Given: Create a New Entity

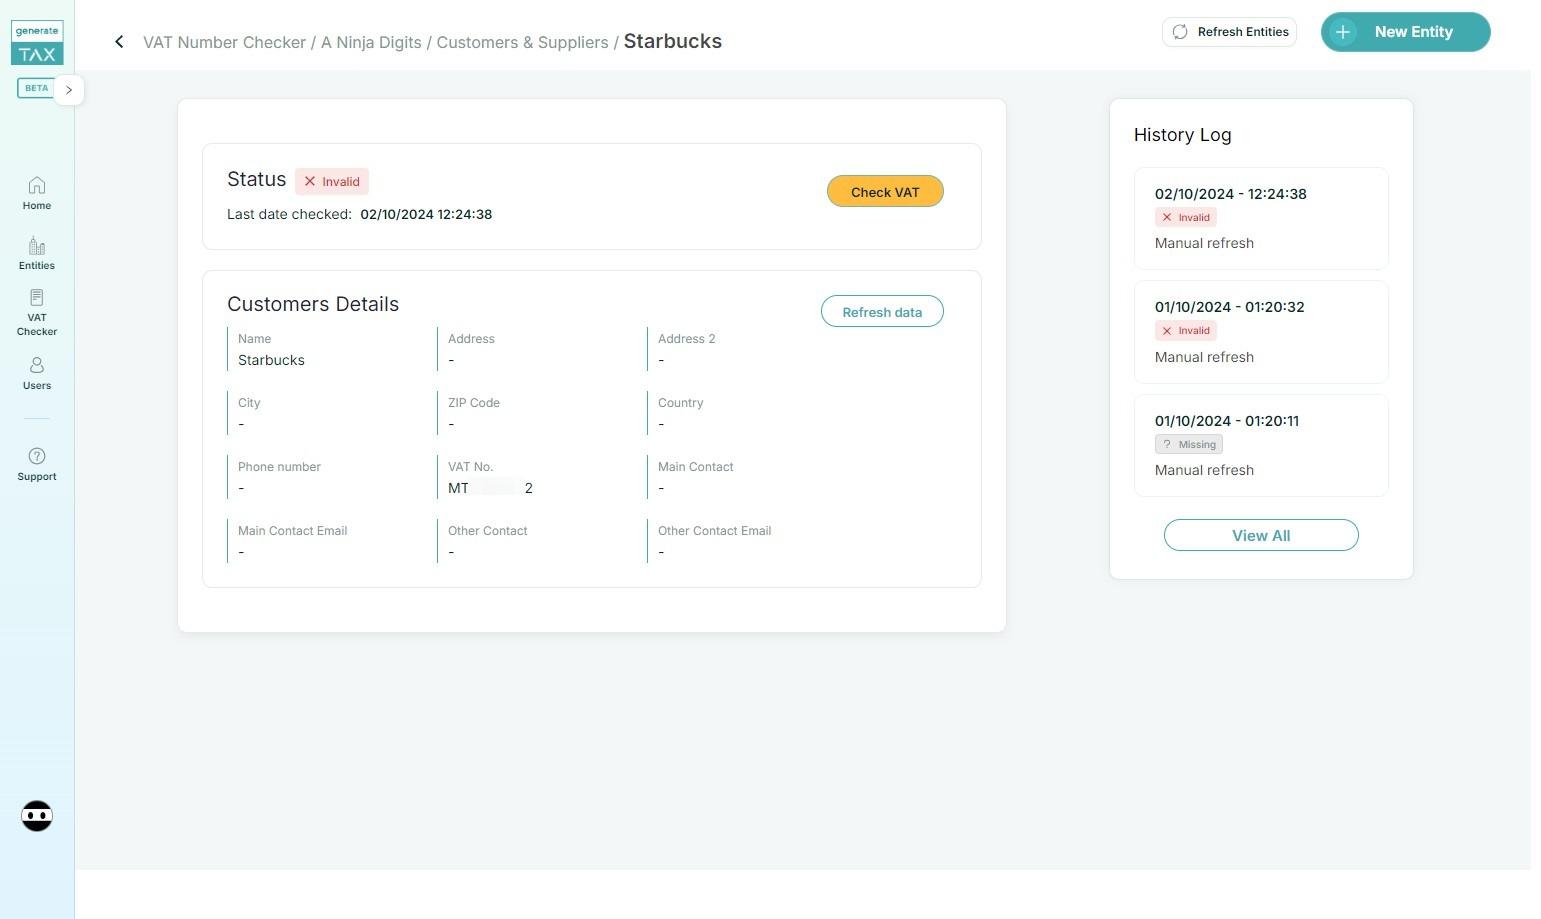Looking at the screenshot, I should click(x=1405, y=32).
